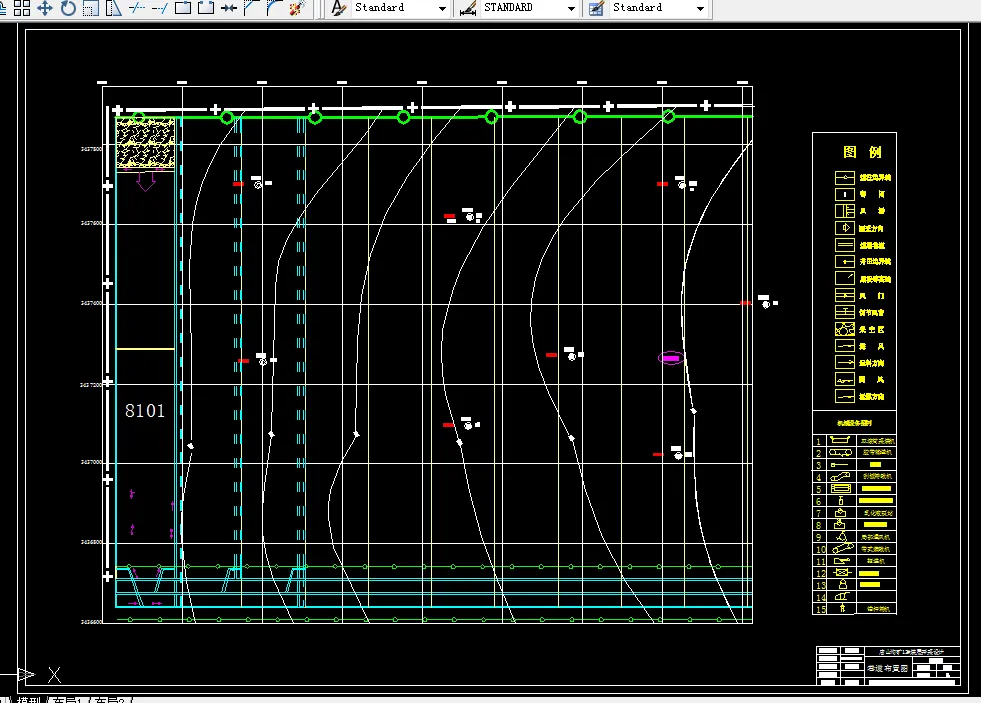This screenshot has width=981, height=703.
Task: Open the dimension style STANDARD dropdown
Action: click(571, 8)
